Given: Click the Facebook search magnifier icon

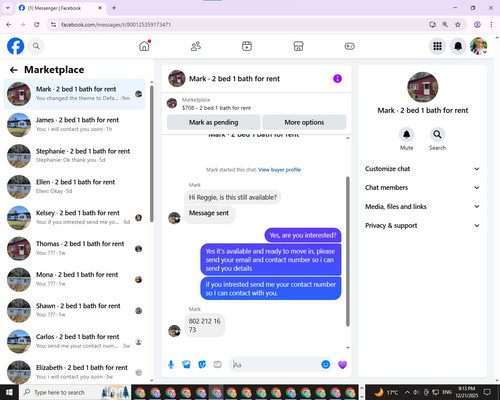Looking at the screenshot, I should (x=36, y=46).
